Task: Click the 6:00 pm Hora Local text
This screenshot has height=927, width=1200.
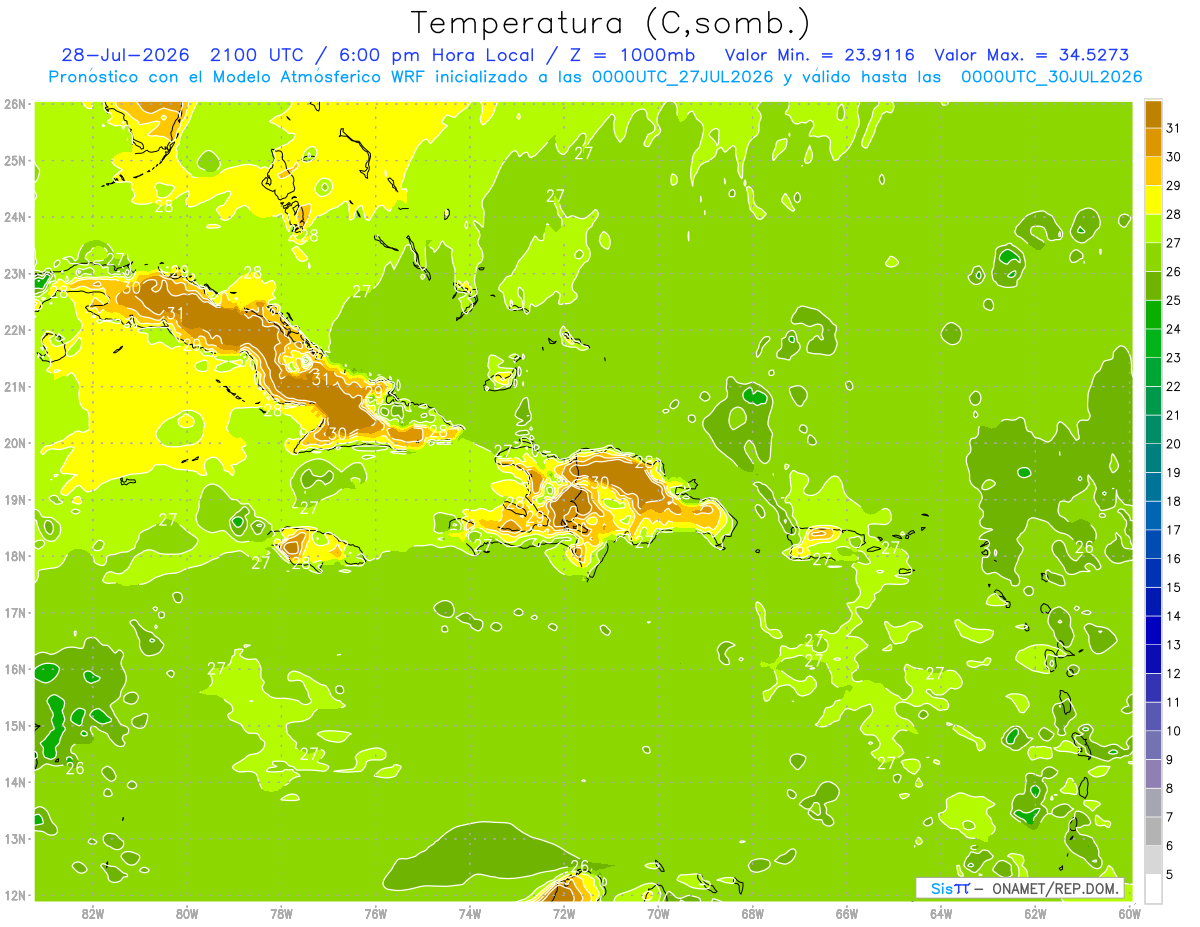Action: click(x=438, y=55)
